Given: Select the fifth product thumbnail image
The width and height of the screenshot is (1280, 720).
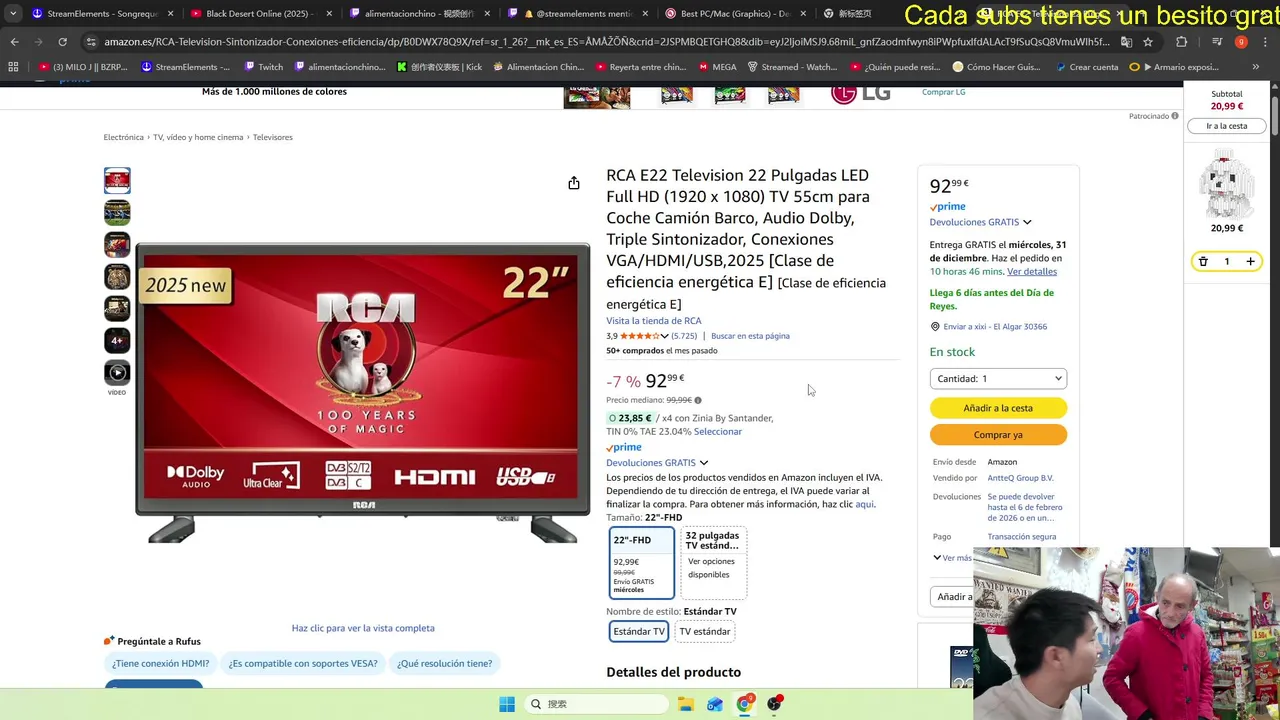Looking at the screenshot, I should pos(117,309).
